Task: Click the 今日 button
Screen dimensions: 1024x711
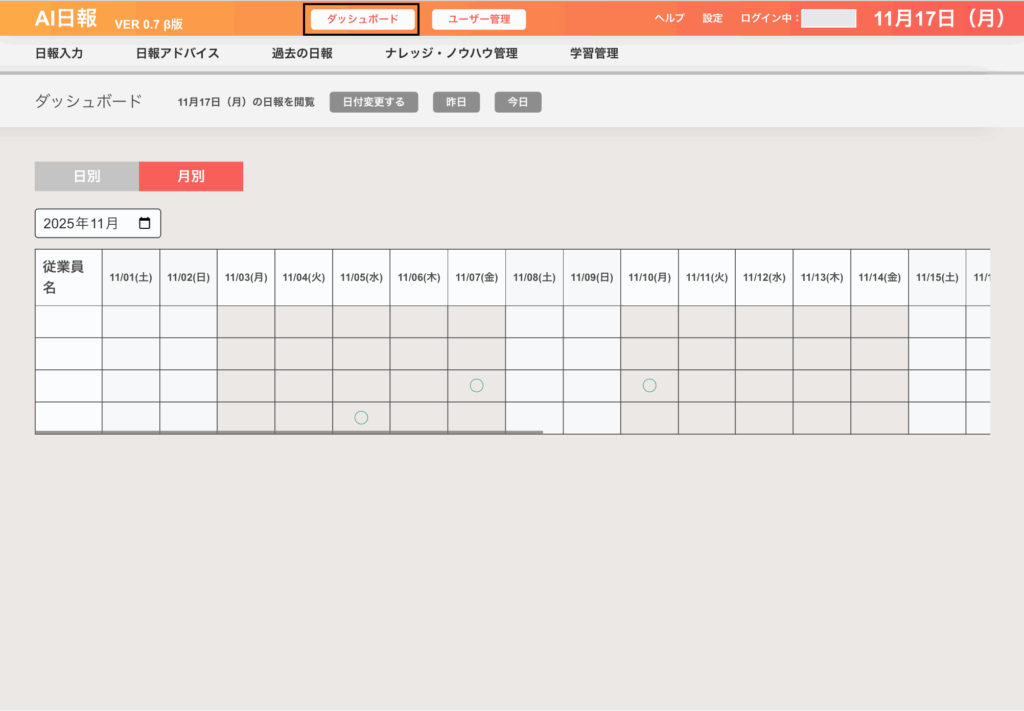Action: coord(518,102)
